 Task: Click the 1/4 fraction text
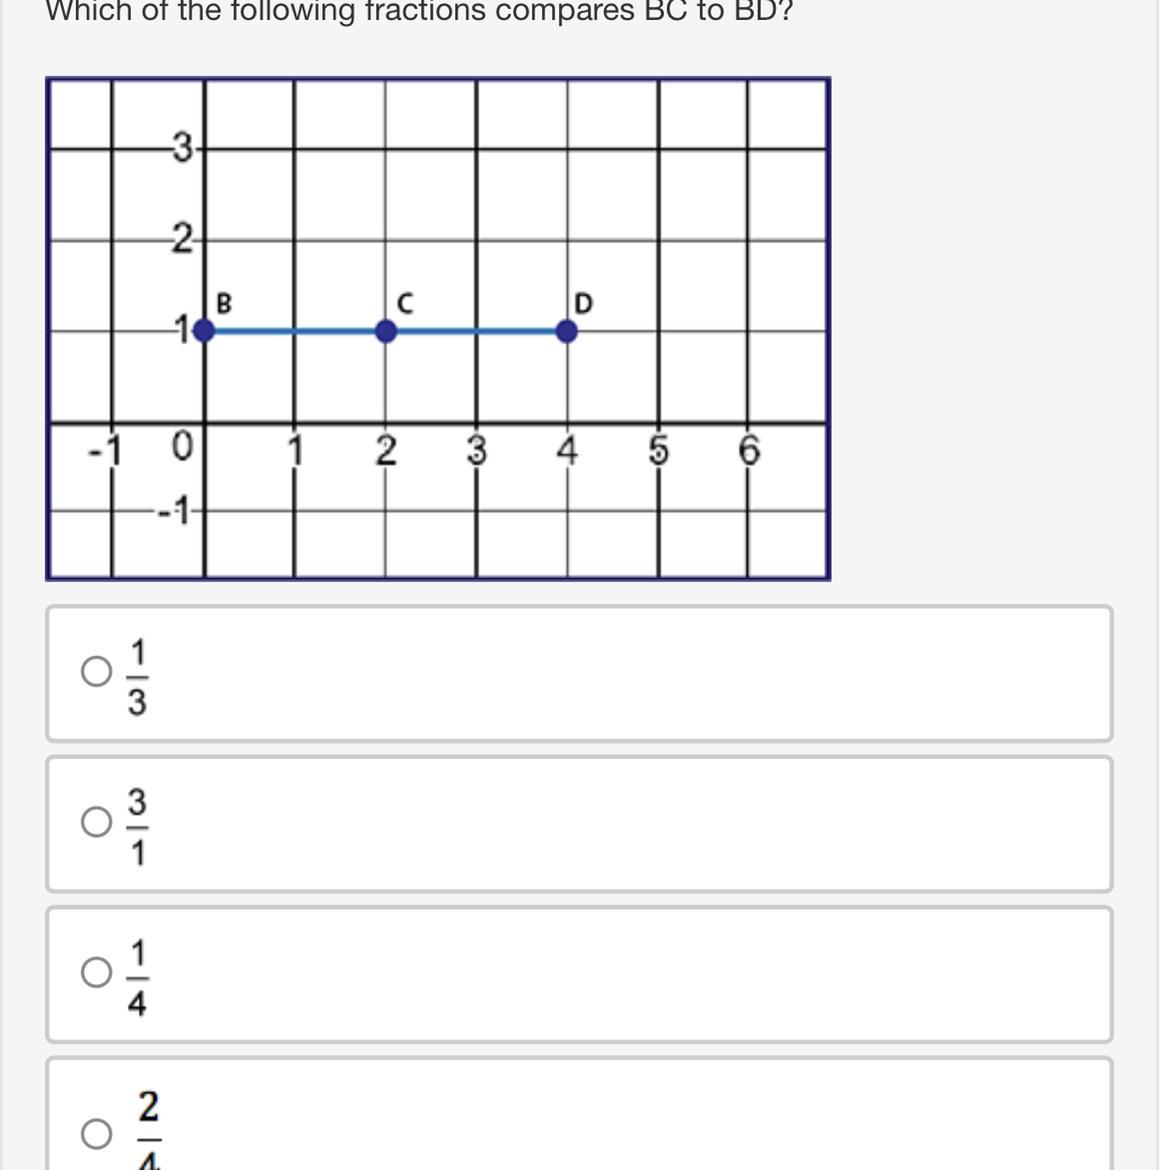tap(137, 978)
